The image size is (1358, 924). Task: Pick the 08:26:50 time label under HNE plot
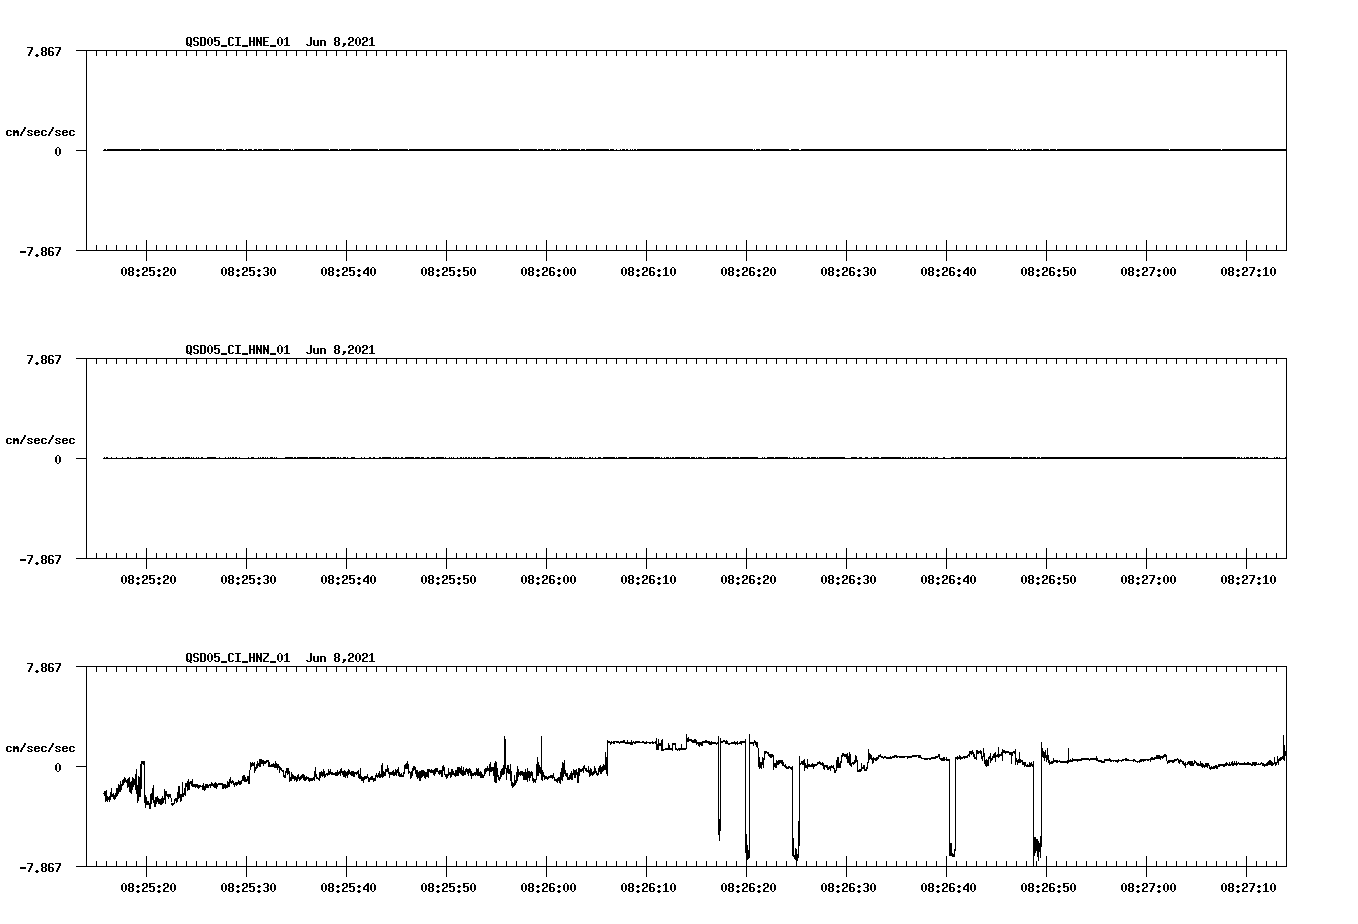coord(1048,272)
